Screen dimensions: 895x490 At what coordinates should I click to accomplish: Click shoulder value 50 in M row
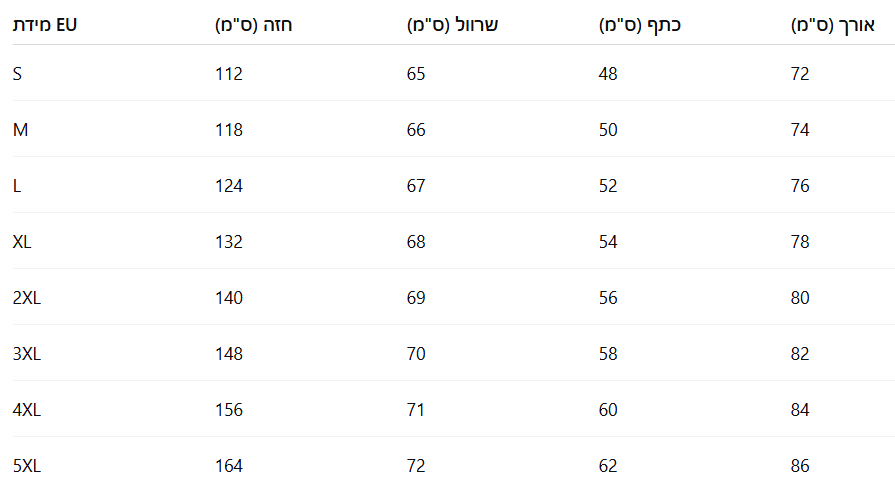click(x=608, y=130)
